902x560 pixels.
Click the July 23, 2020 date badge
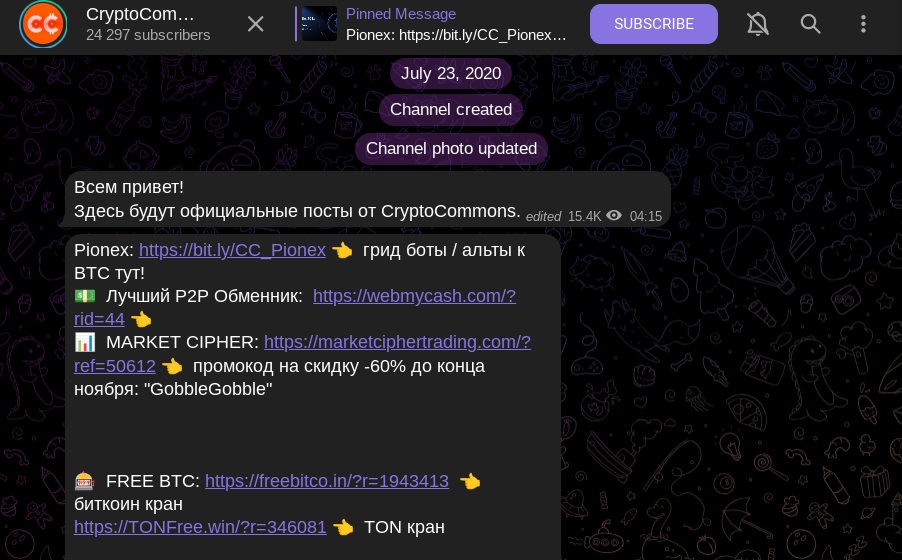pos(451,73)
